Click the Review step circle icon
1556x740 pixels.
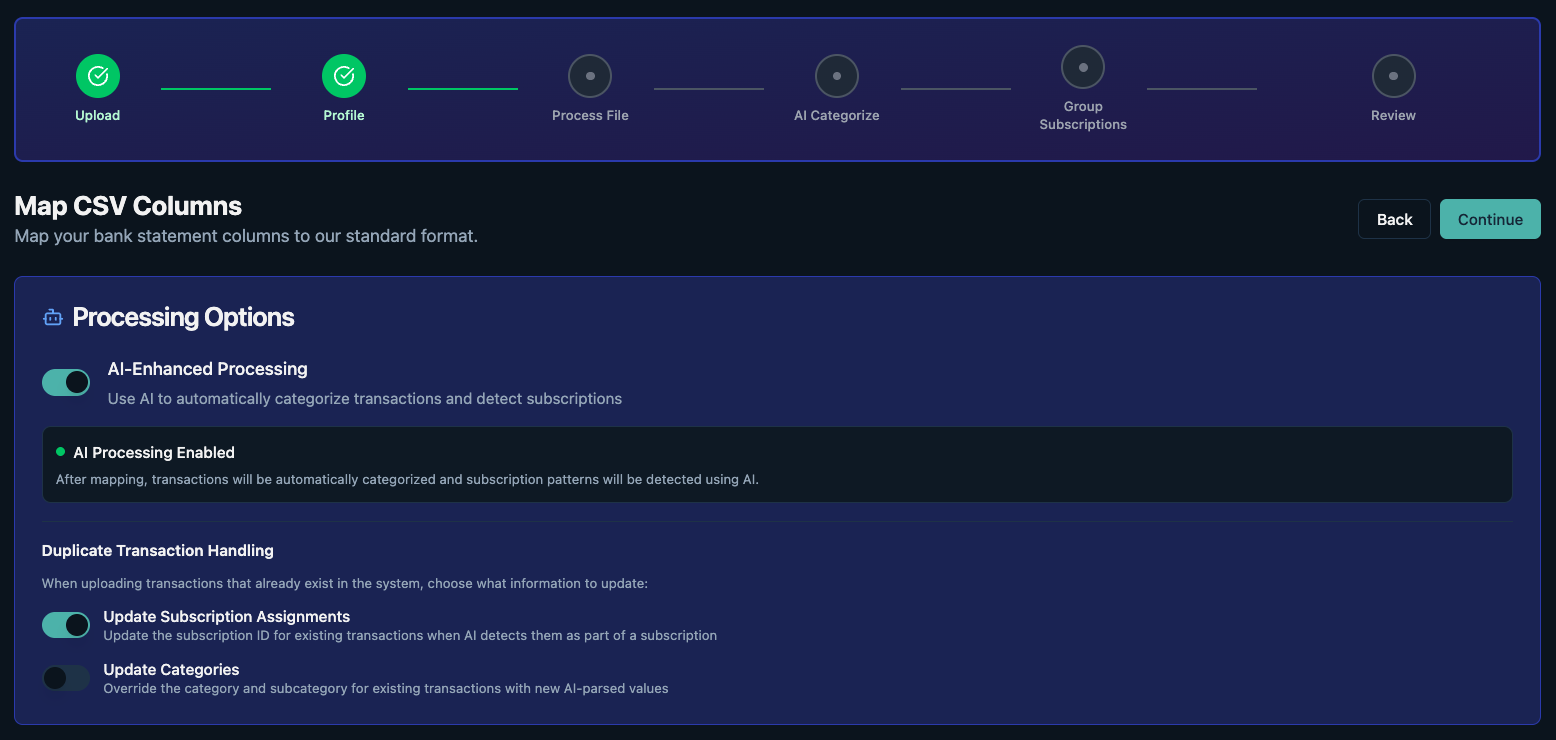click(1393, 75)
